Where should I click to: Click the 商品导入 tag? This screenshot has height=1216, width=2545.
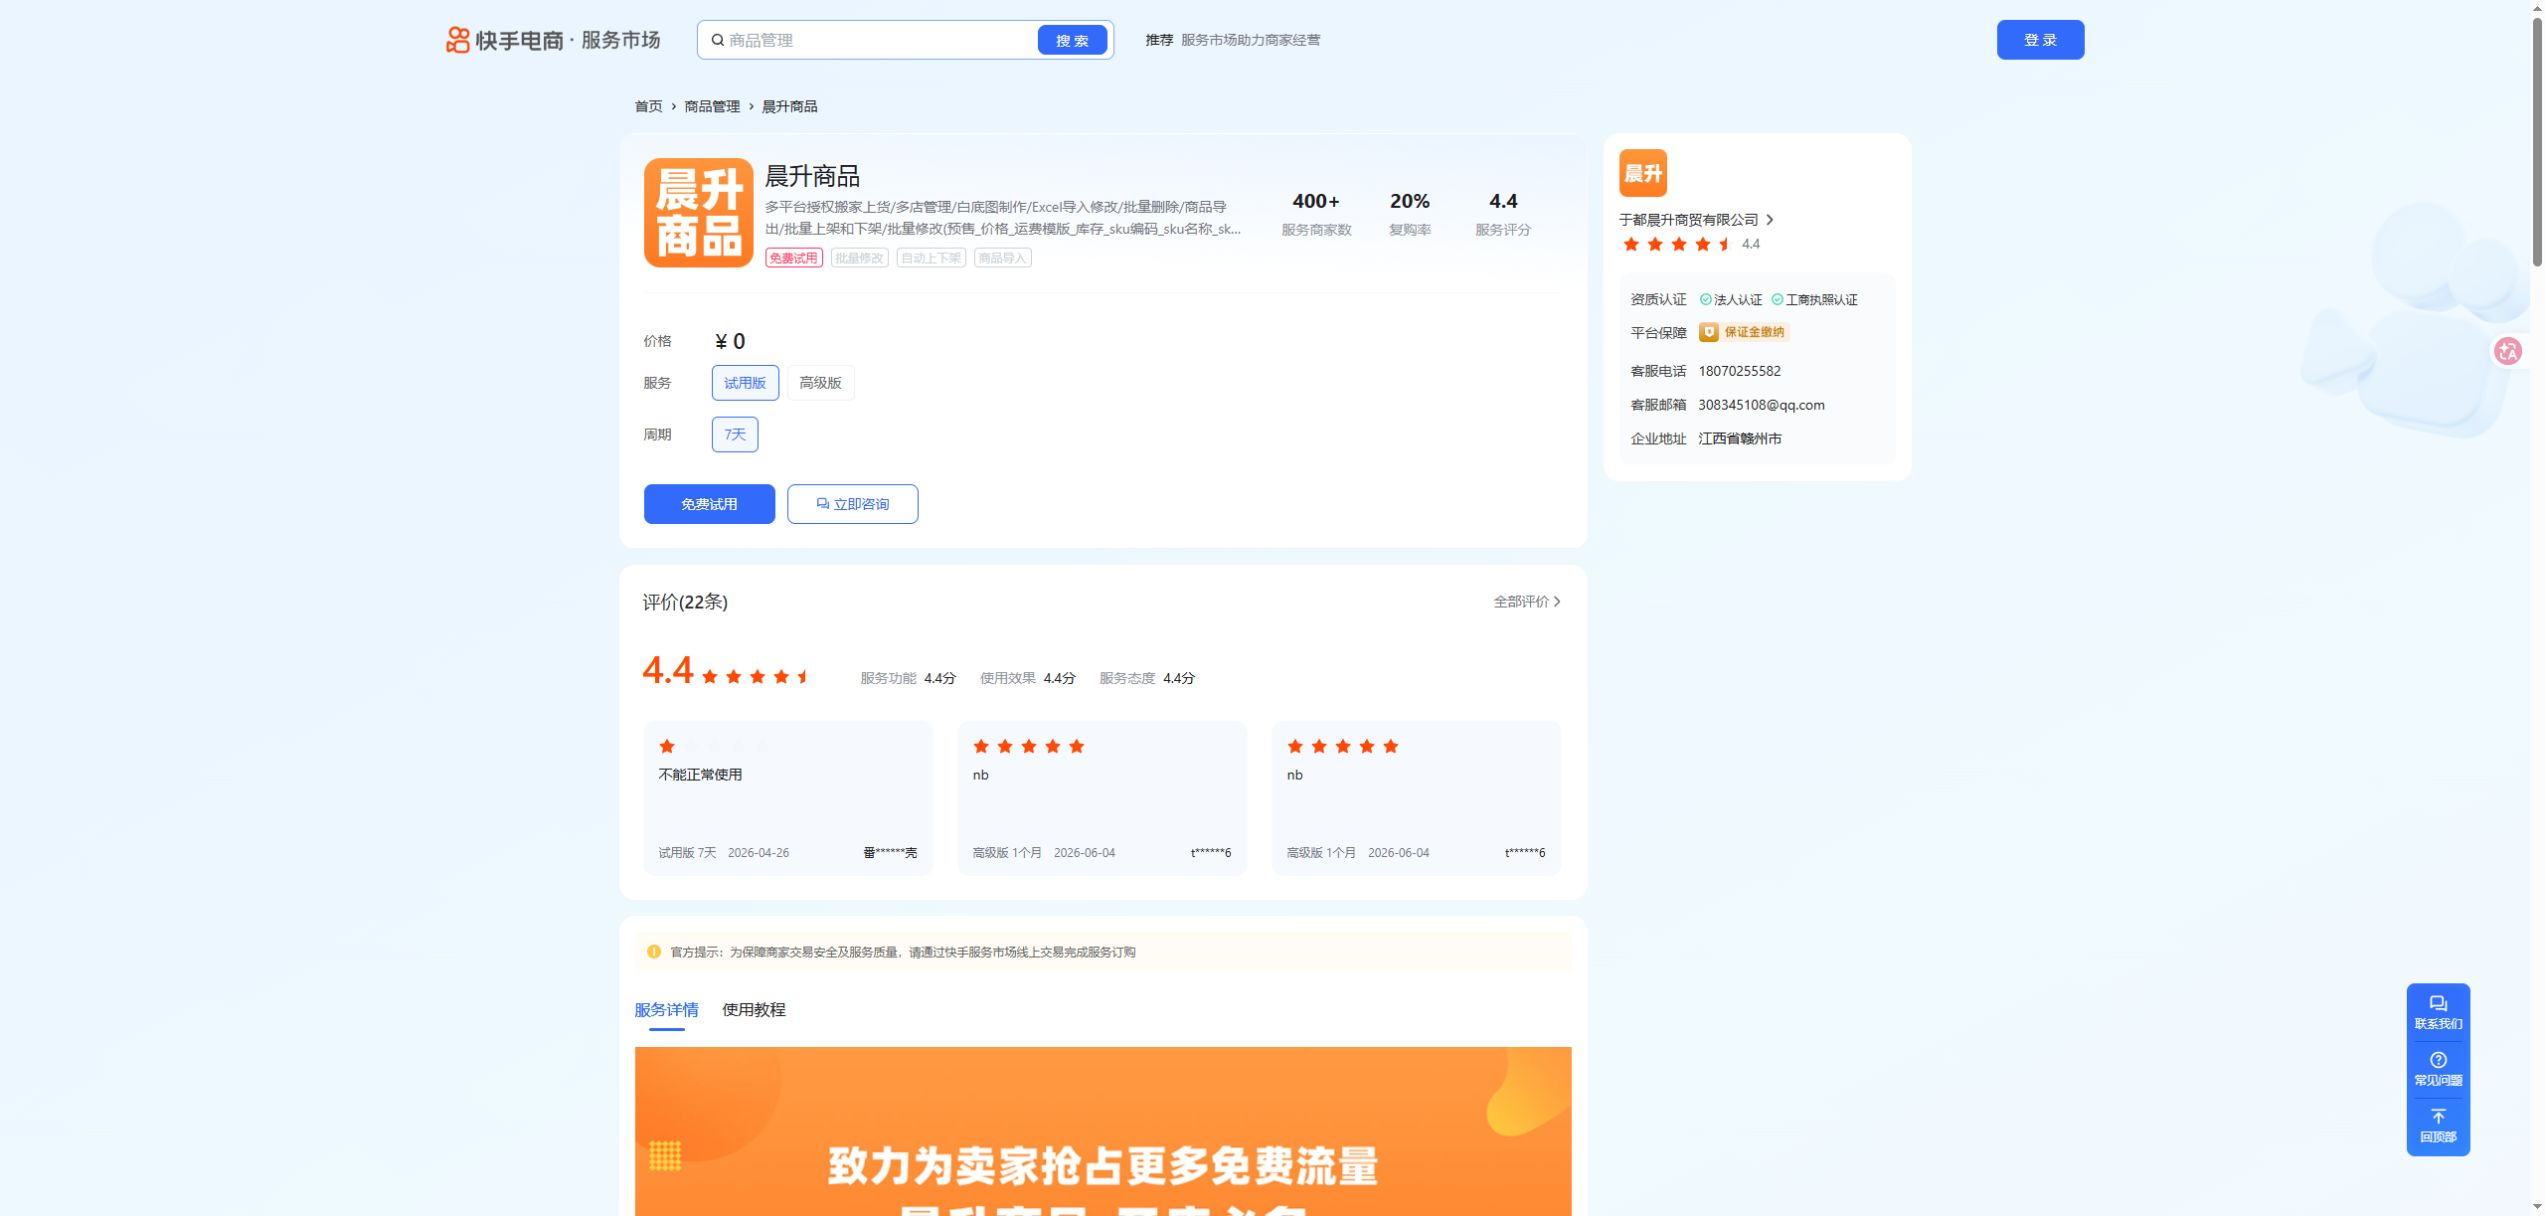pos(1002,258)
